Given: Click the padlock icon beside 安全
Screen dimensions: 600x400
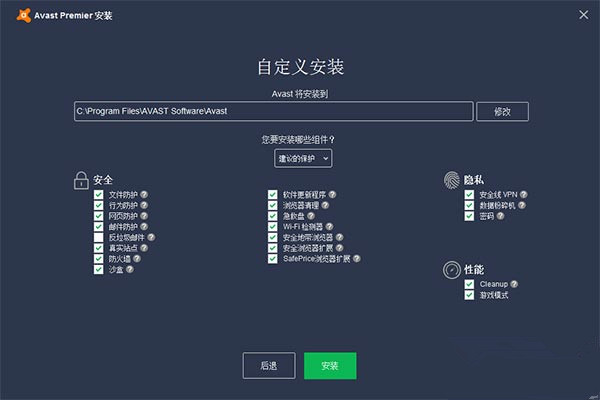Looking at the screenshot, I should coord(81,181).
